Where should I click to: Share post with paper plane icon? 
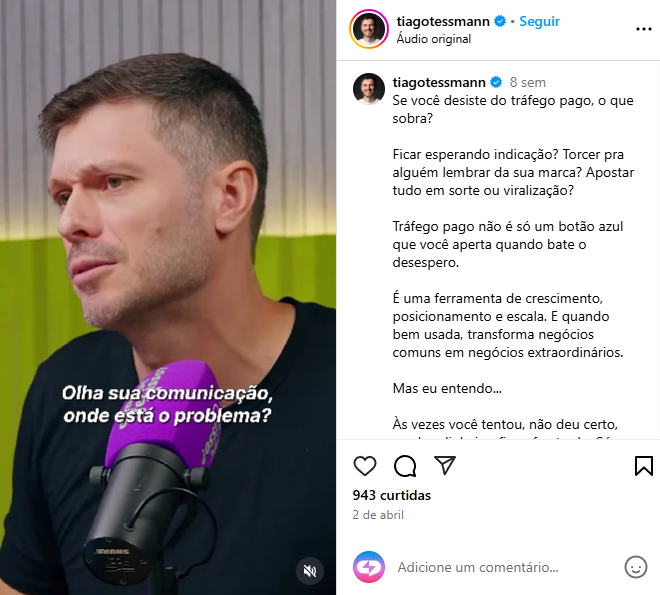pyautogui.click(x=445, y=465)
